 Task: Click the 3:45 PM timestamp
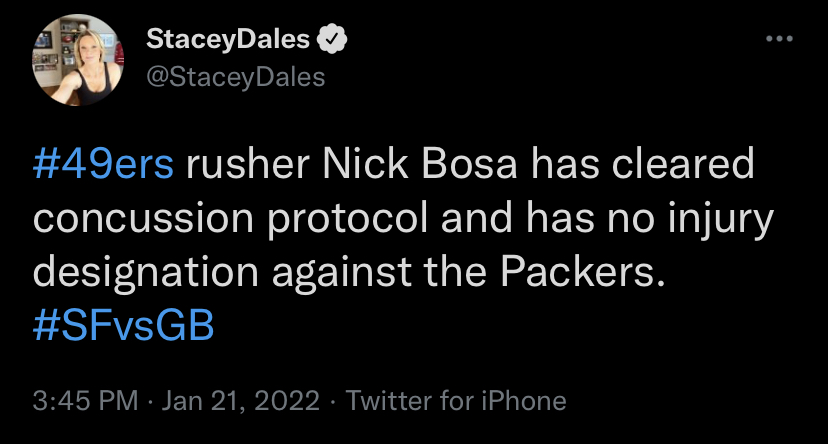pos(85,402)
